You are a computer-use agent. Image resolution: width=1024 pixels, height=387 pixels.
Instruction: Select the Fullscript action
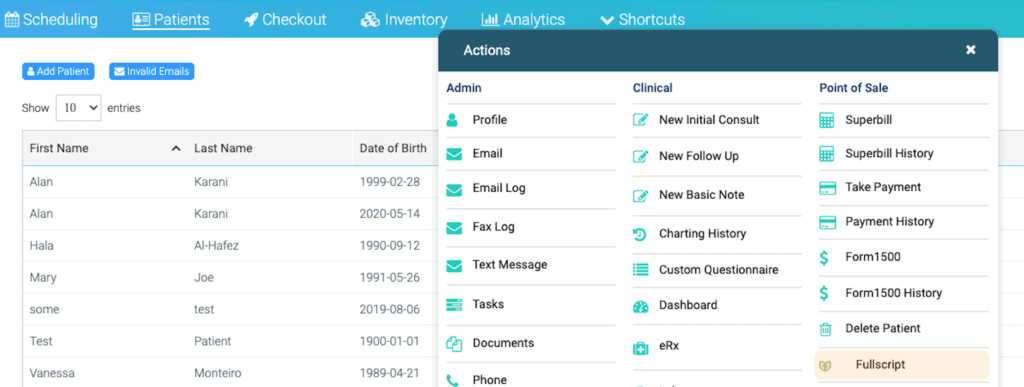901,365
